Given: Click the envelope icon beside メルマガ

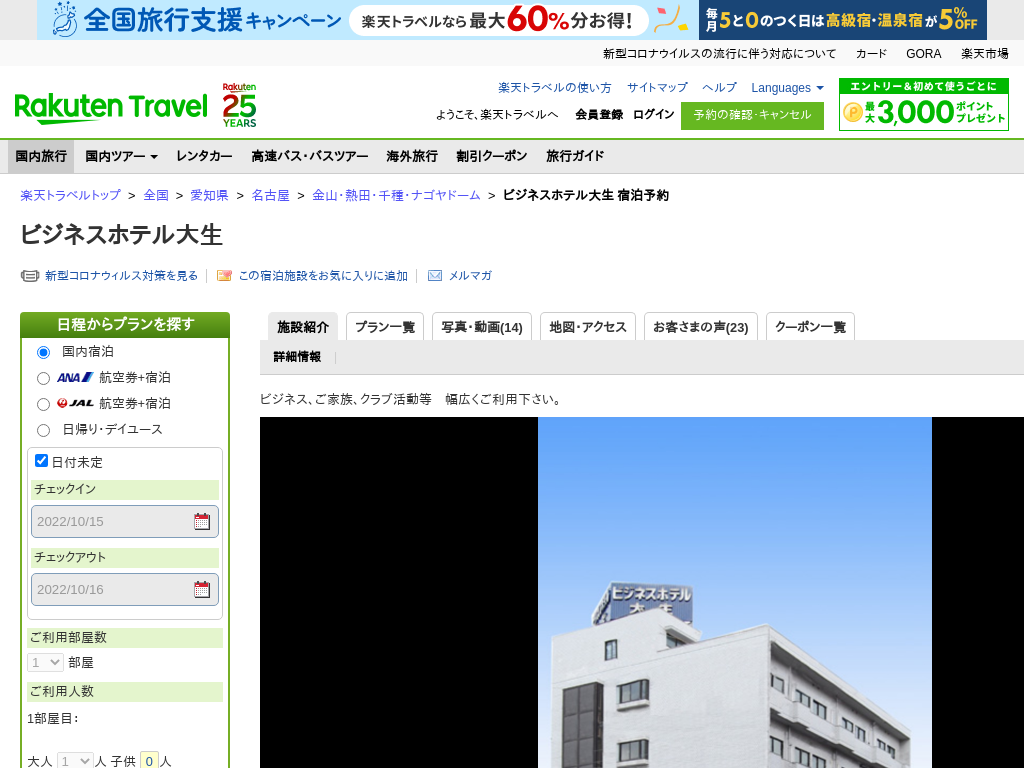Looking at the screenshot, I should tap(434, 276).
